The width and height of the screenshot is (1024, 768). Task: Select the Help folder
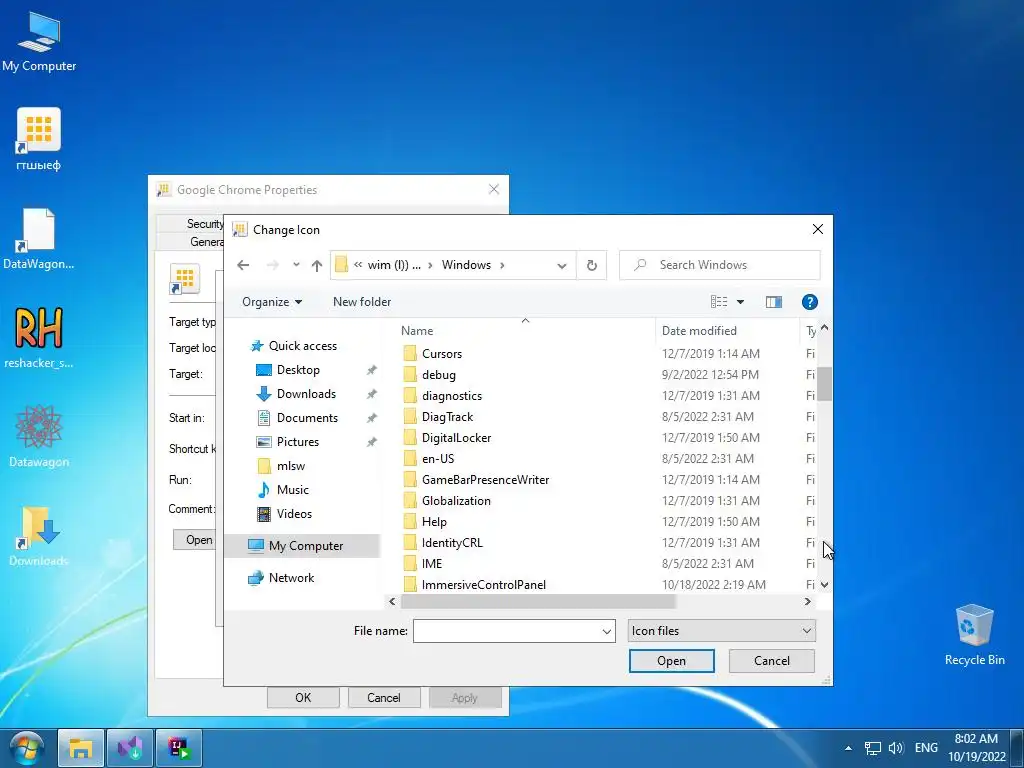click(x=434, y=522)
